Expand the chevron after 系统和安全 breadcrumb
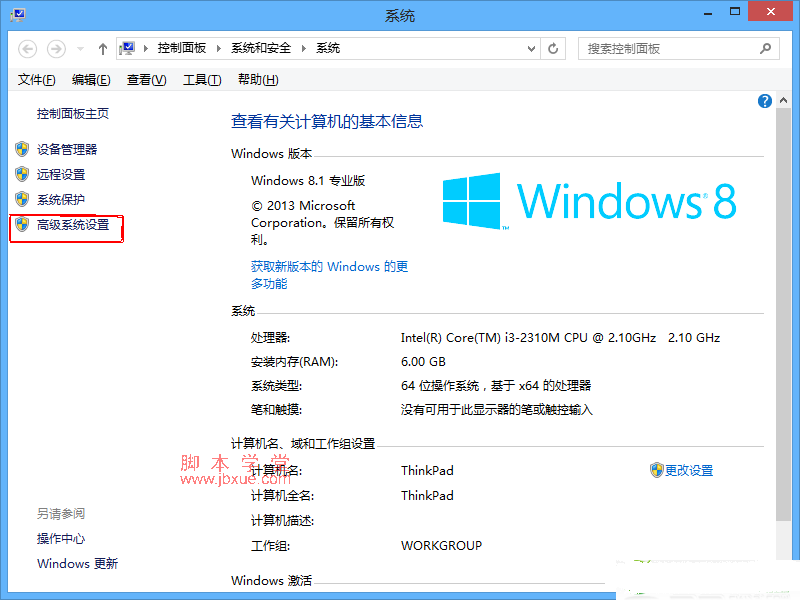Viewport: 800px width, 600px height. 304,48
